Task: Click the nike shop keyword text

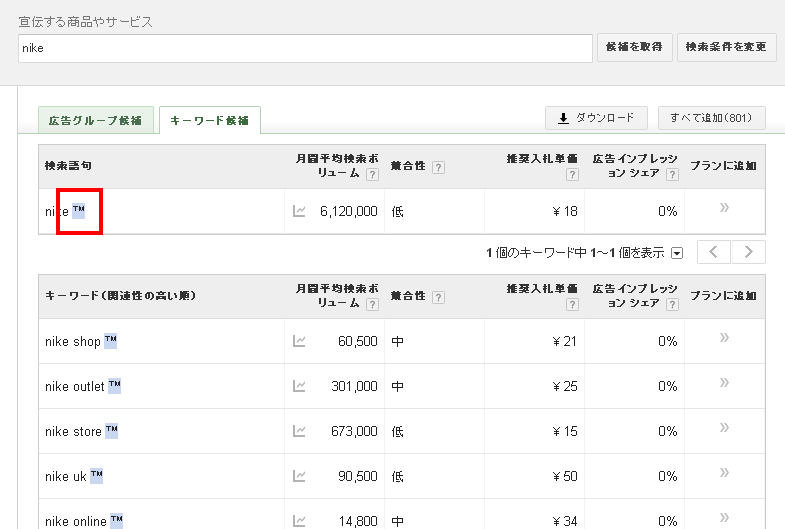Action: 73,342
